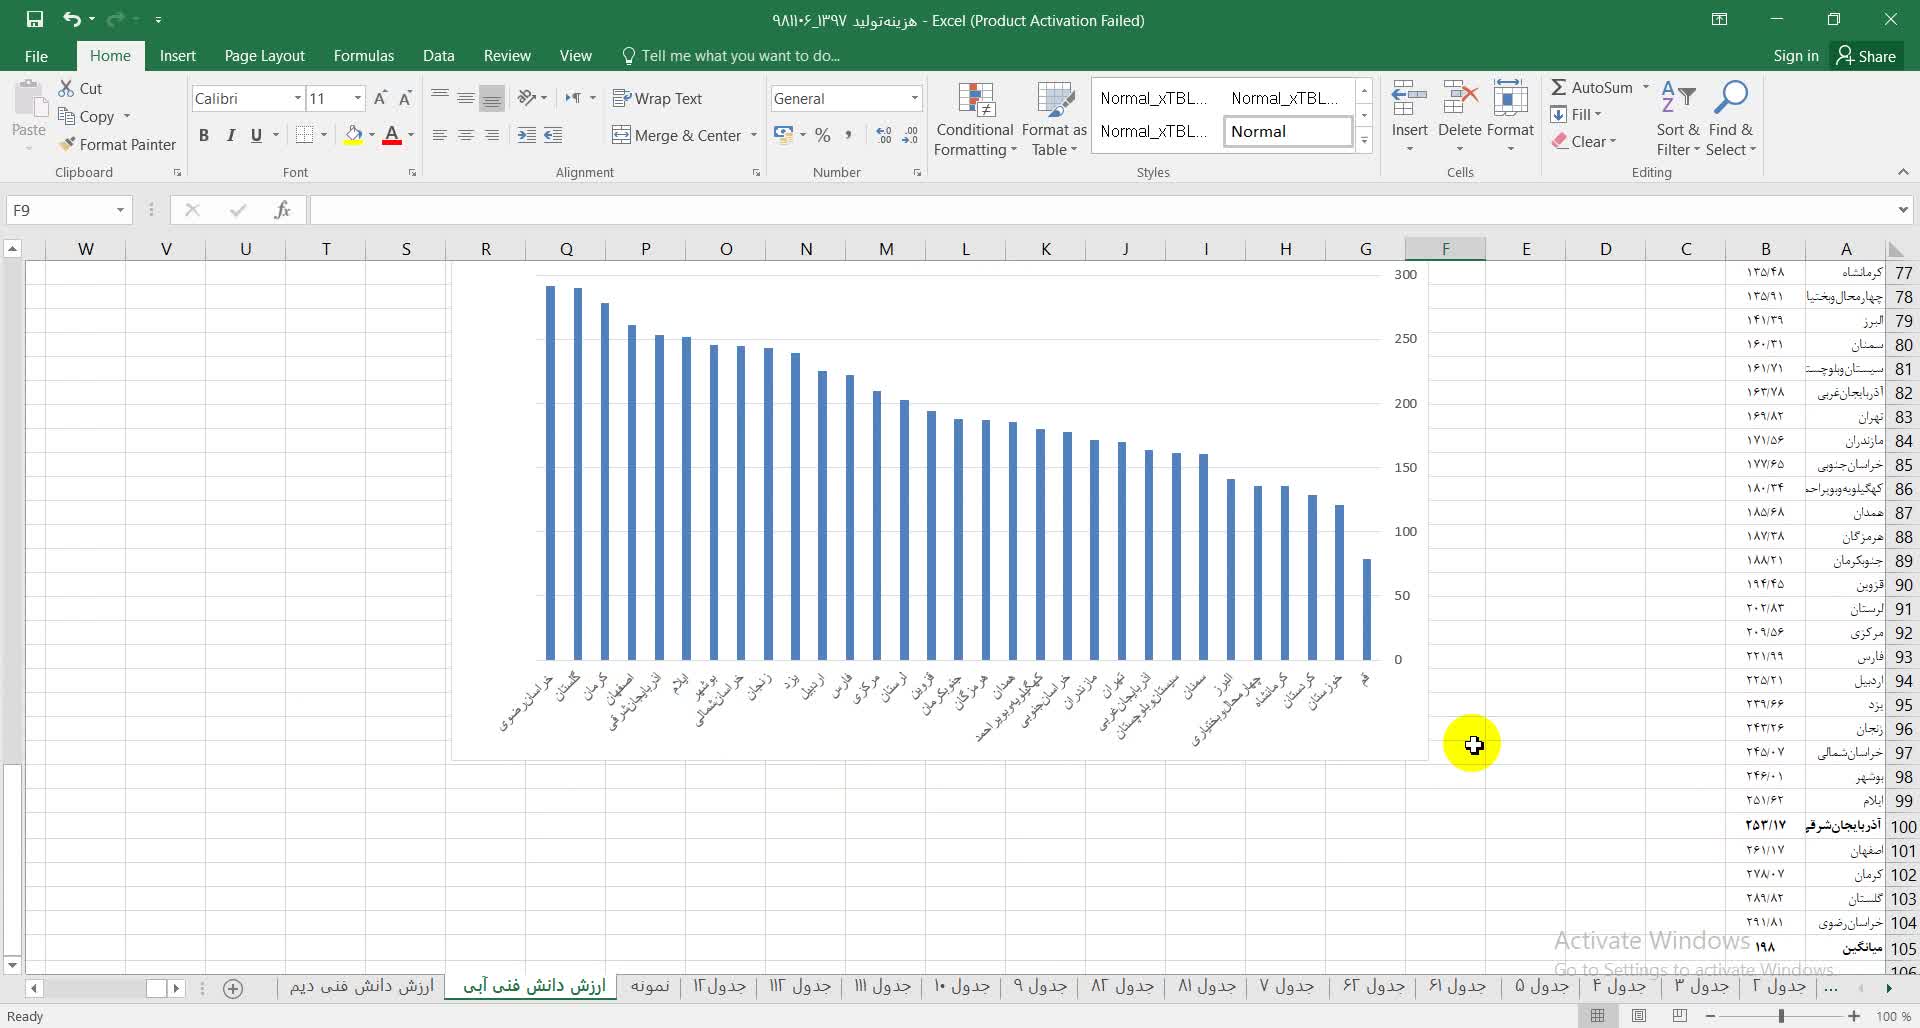Add a new sheet with plus icon
The image size is (1920, 1028).
233,988
